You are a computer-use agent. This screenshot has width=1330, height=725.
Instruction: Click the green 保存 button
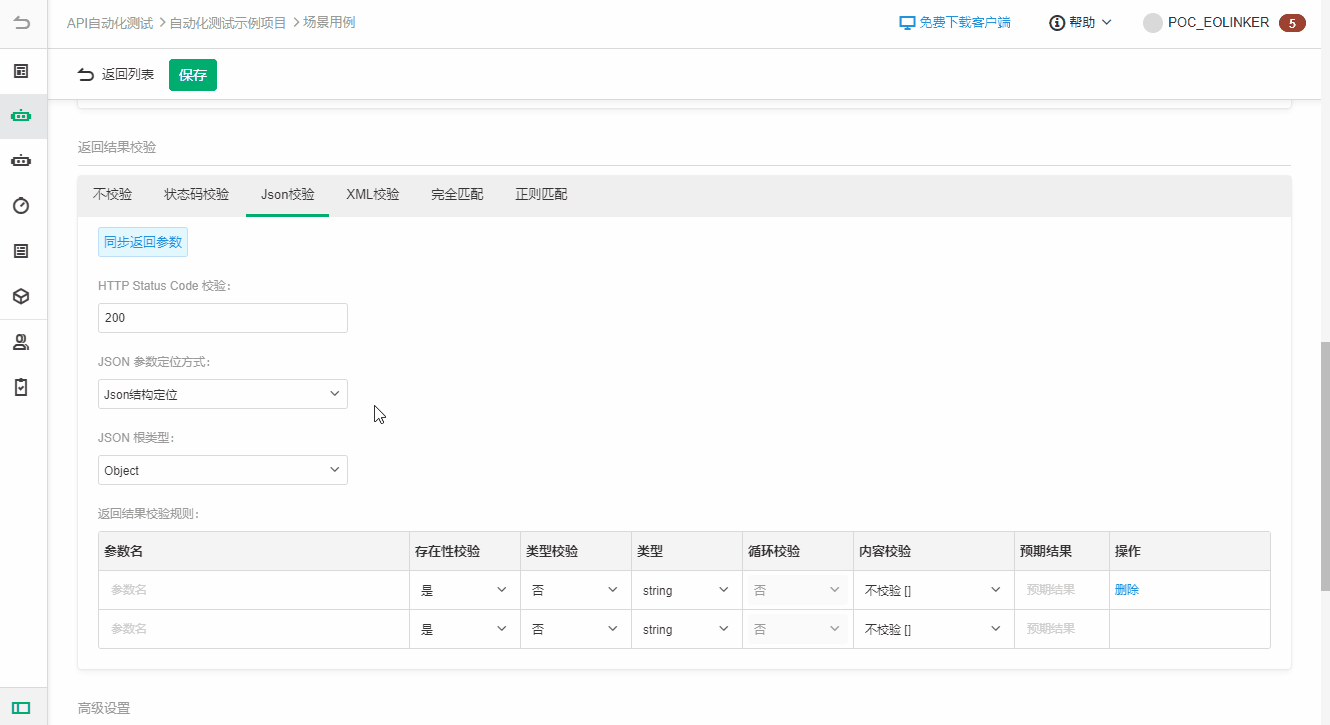(192, 74)
